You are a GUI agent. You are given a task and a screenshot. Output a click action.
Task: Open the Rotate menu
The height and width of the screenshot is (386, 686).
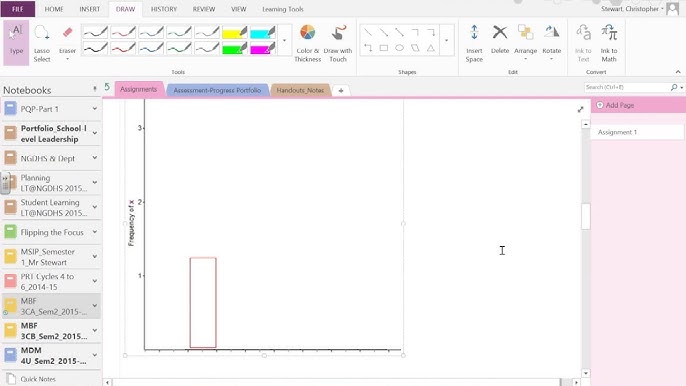point(551,42)
